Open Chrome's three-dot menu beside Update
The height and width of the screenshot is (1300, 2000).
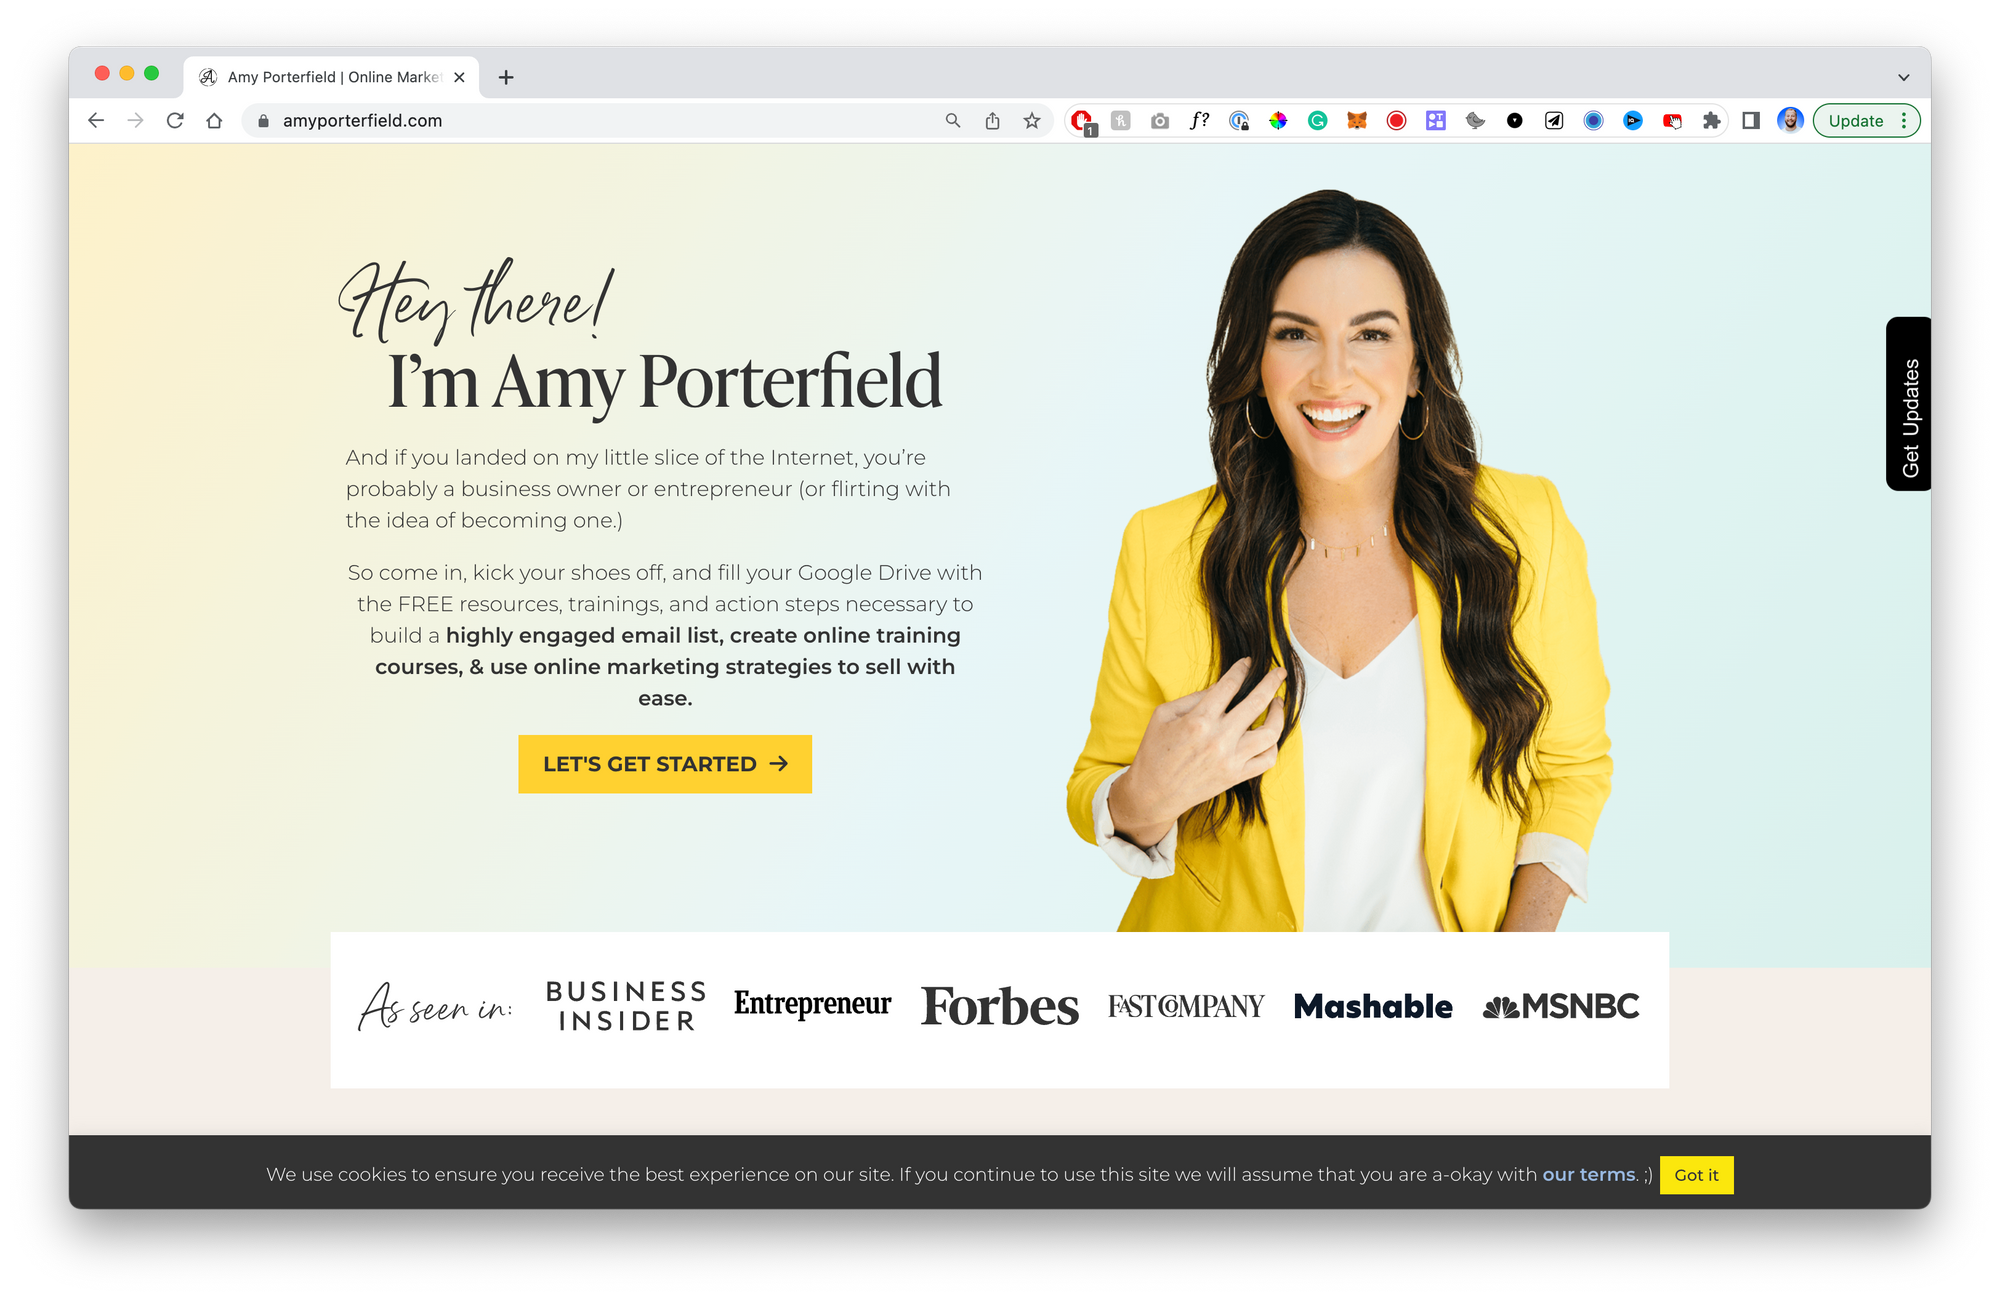click(x=1904, y=121)
